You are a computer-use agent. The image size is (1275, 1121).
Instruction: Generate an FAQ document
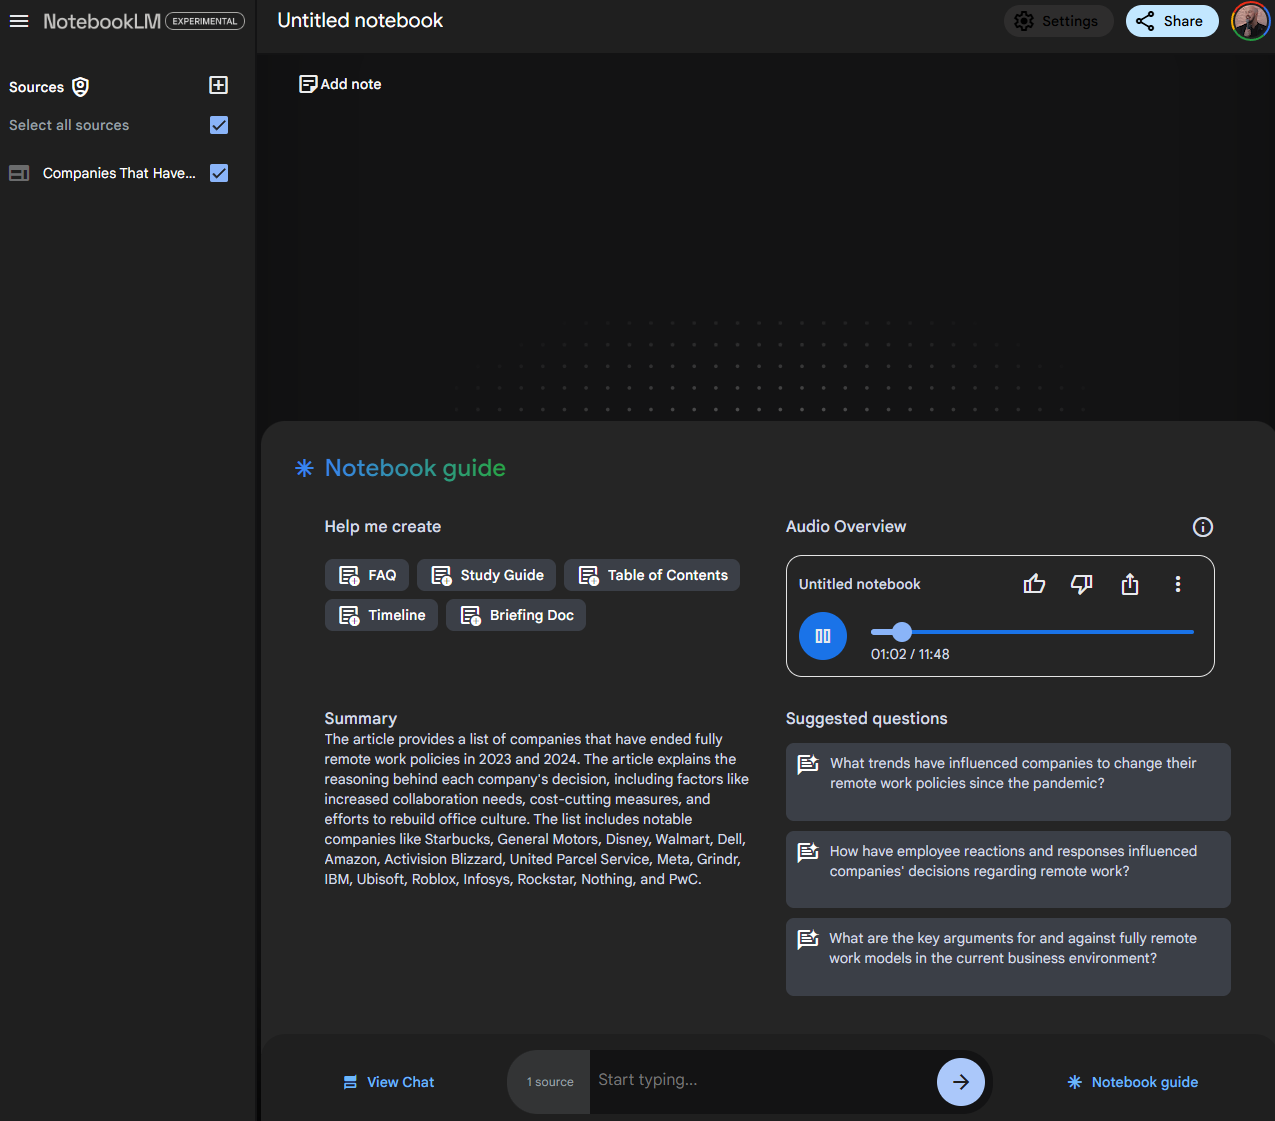[366, 575]
